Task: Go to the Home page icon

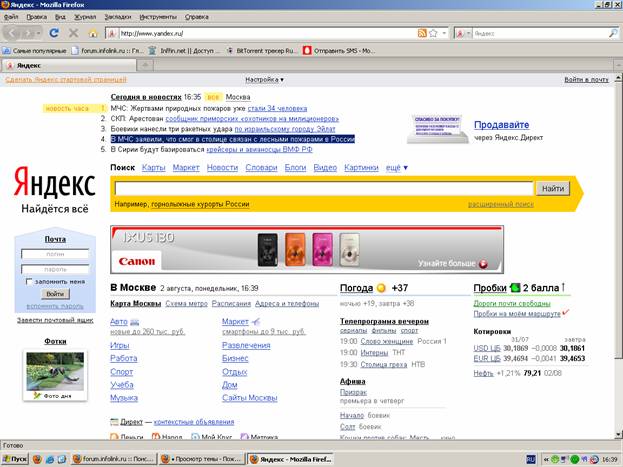Action: (93, 33)
